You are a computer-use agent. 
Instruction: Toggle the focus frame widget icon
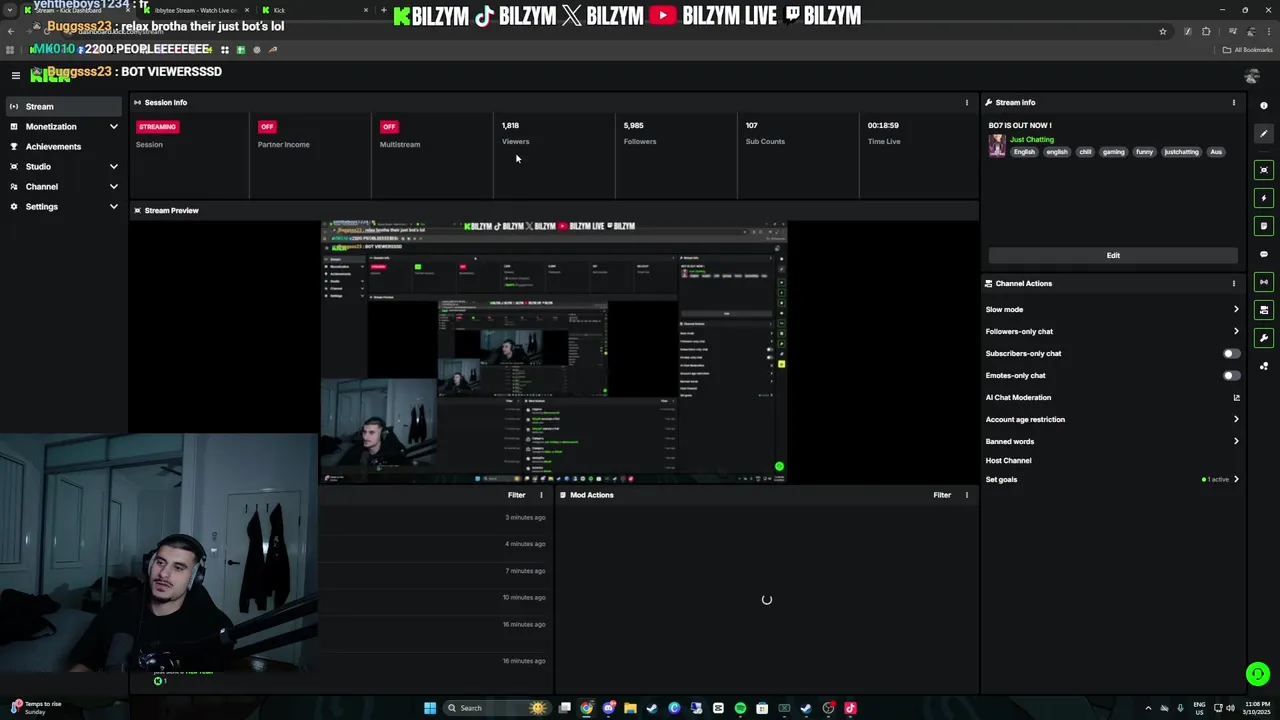point(1264,170)
